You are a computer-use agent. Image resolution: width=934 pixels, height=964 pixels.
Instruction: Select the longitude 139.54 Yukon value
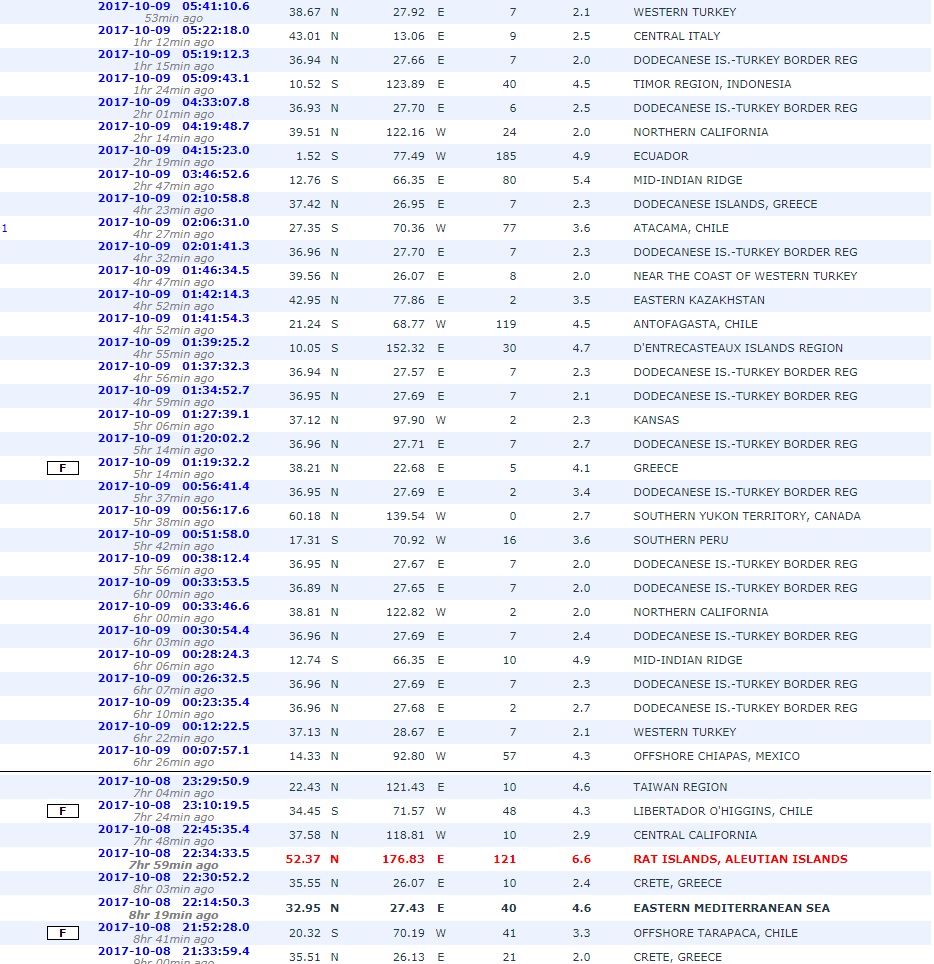click(x=405, y=516)
